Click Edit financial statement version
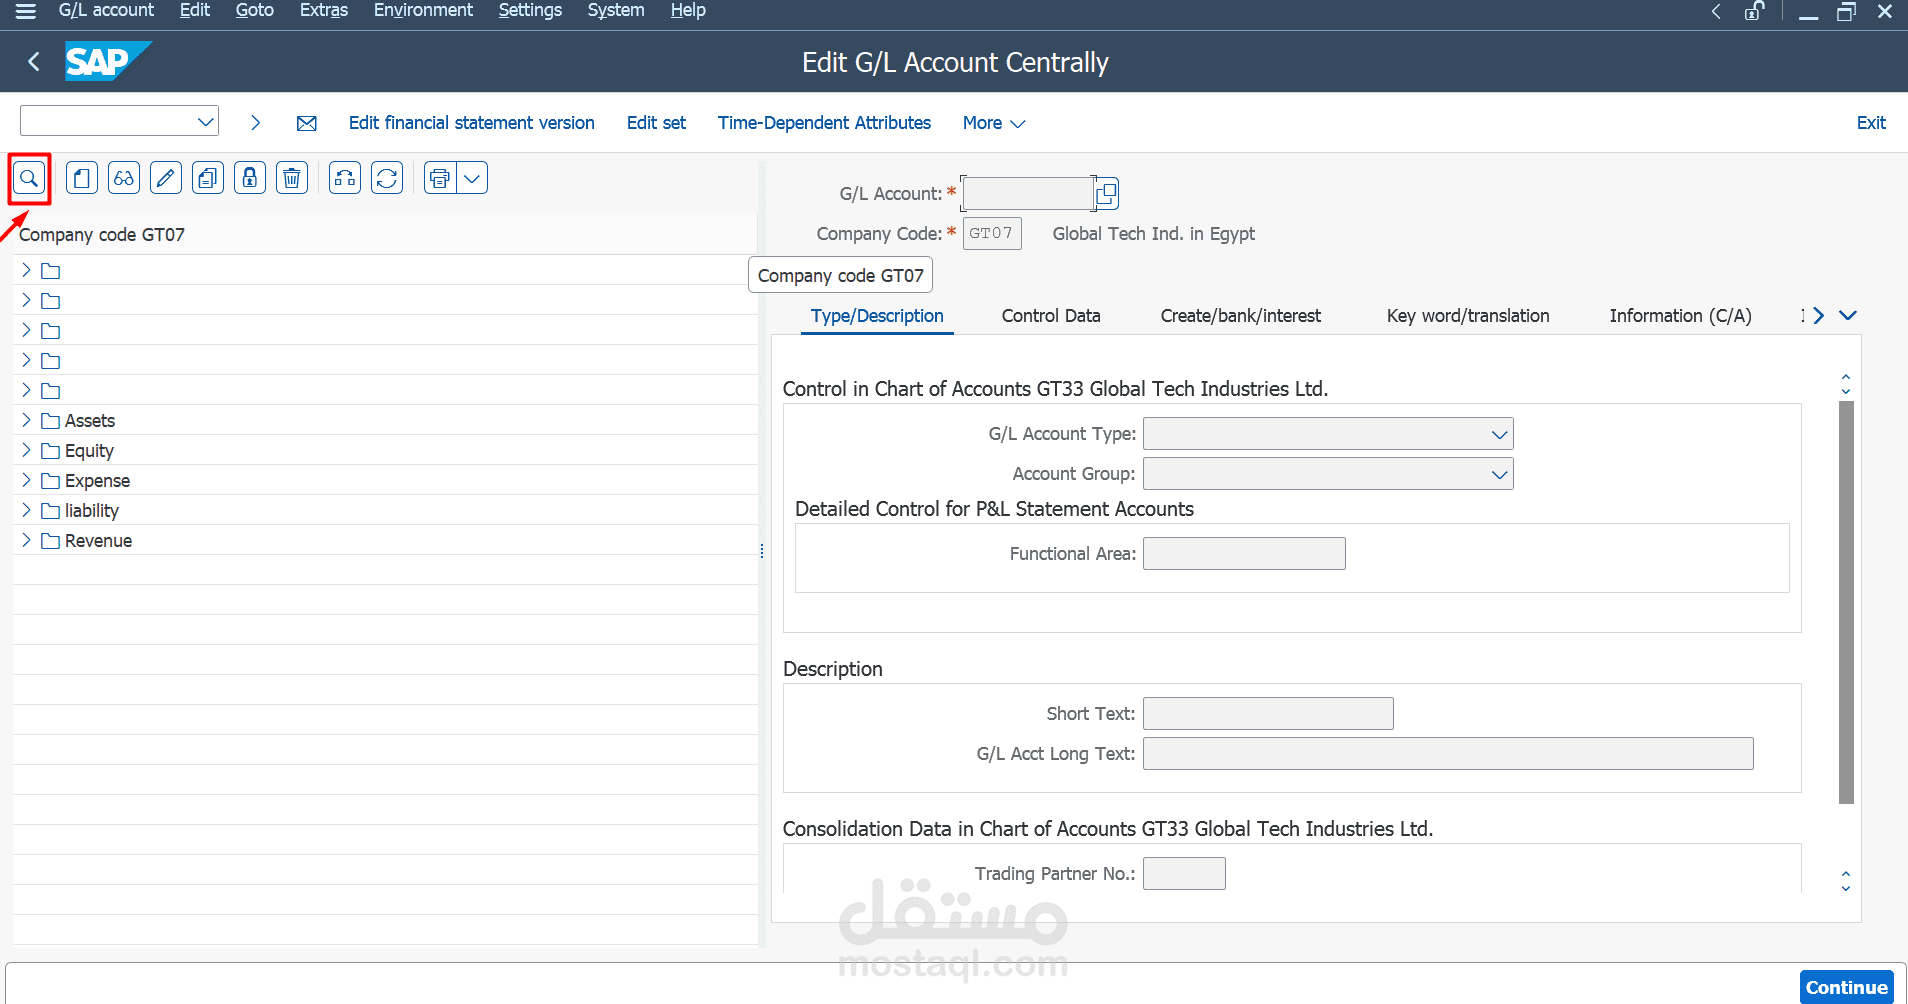 click(472, 123)
